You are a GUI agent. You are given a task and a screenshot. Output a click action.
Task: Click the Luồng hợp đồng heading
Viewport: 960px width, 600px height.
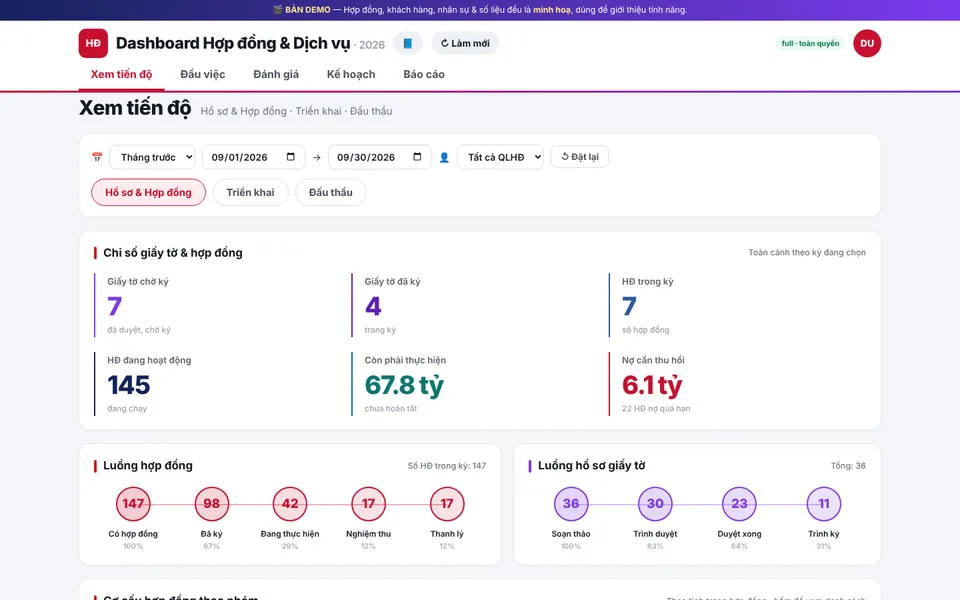point(148,465)
